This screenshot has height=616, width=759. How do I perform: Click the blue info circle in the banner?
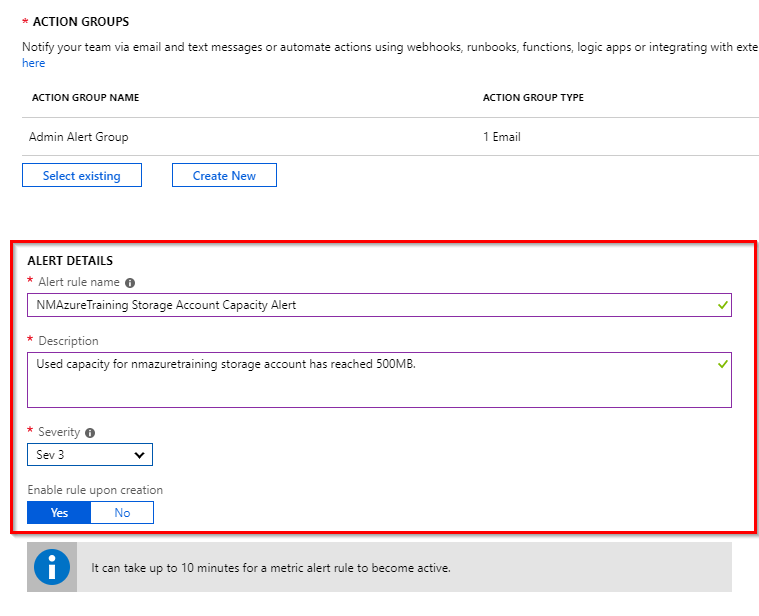[x=52, y=567]
